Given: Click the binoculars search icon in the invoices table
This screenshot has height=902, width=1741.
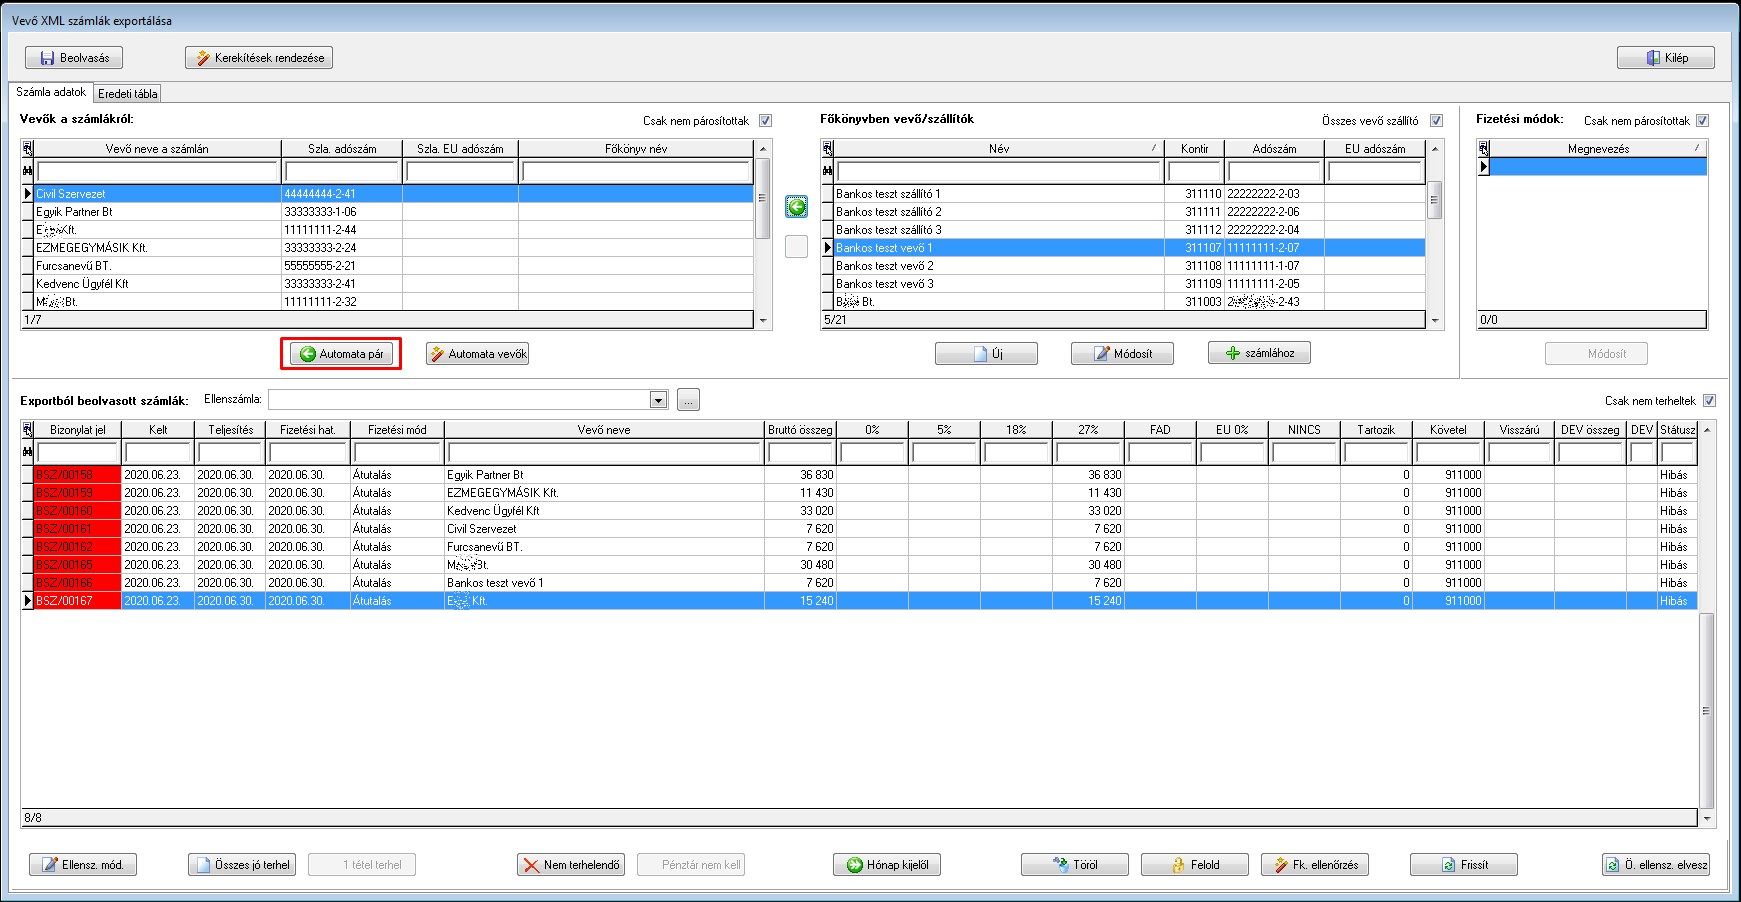Looking at the screenshot, I should (28, 452).
